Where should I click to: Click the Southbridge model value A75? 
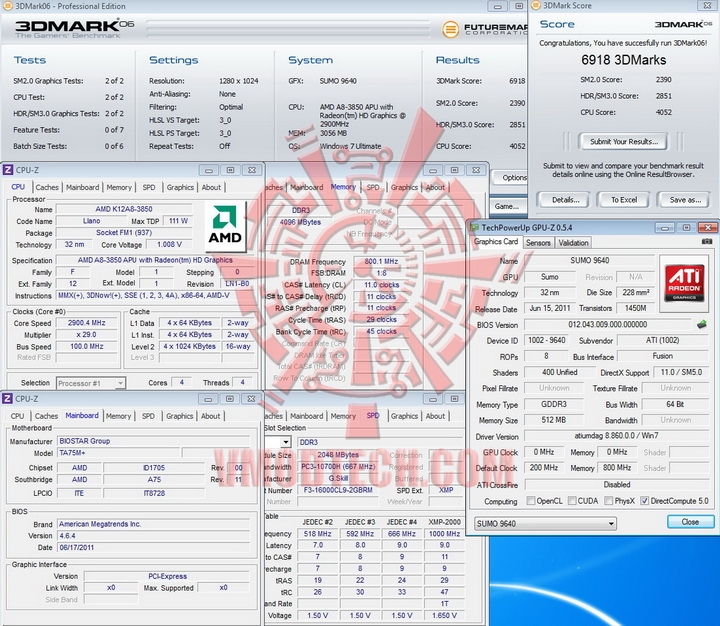point(154,479)
